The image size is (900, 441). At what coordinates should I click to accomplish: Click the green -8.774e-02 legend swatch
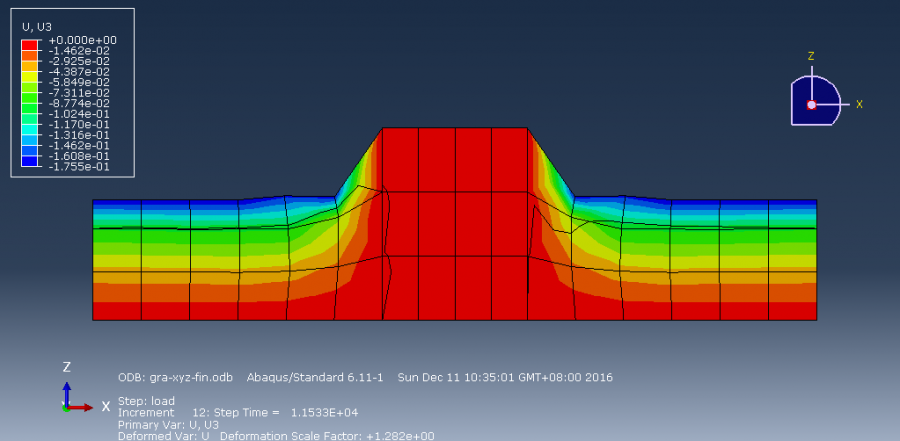click(x=29, y=109)
